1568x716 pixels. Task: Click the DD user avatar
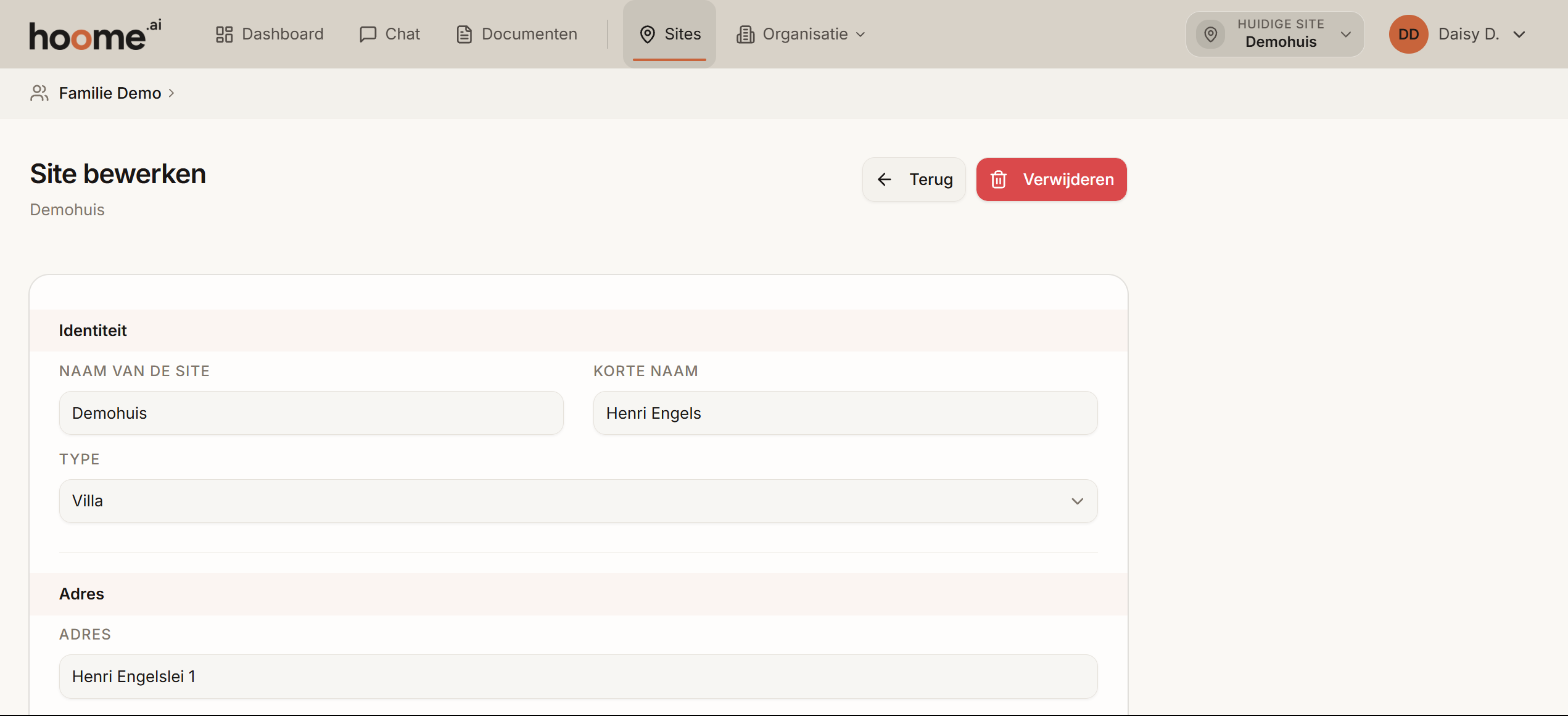tap(1408, 34)
